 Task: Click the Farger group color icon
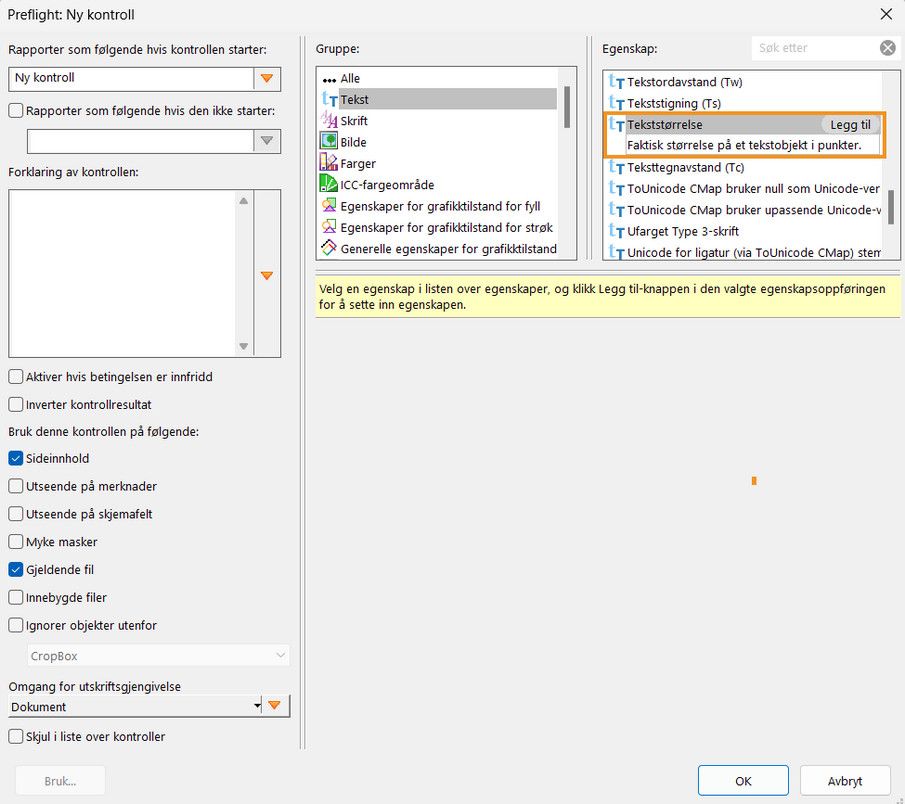point(328,162)
